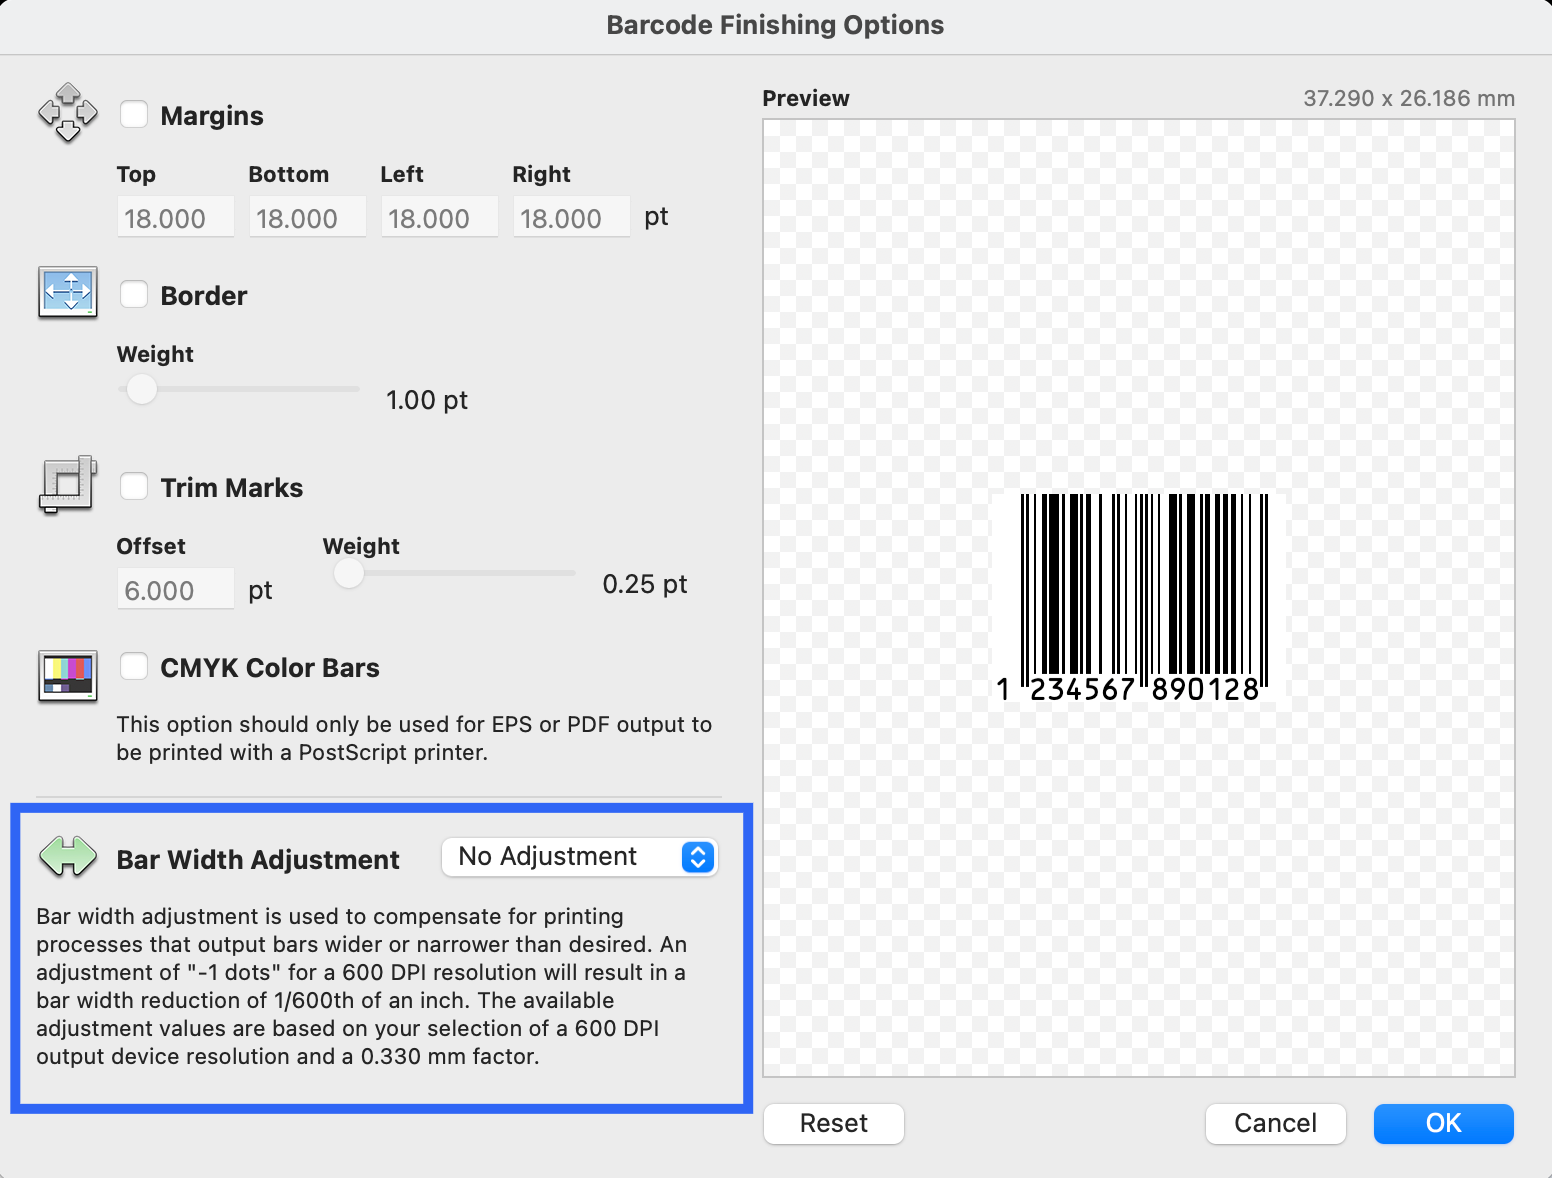Click the CMYK Color Bars label
Image resolution: width=1552 pixels, height=1178 pixels.
tap(270, 668)
